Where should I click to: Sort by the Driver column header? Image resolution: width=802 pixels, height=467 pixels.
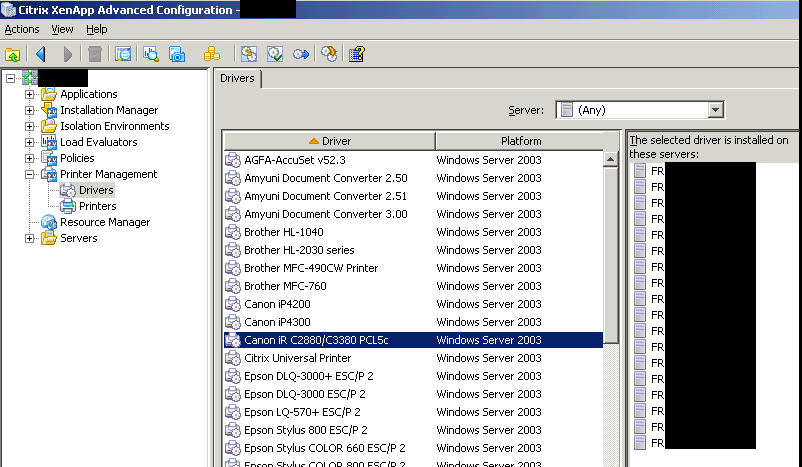pyautogui.click(x=330, y=141)
